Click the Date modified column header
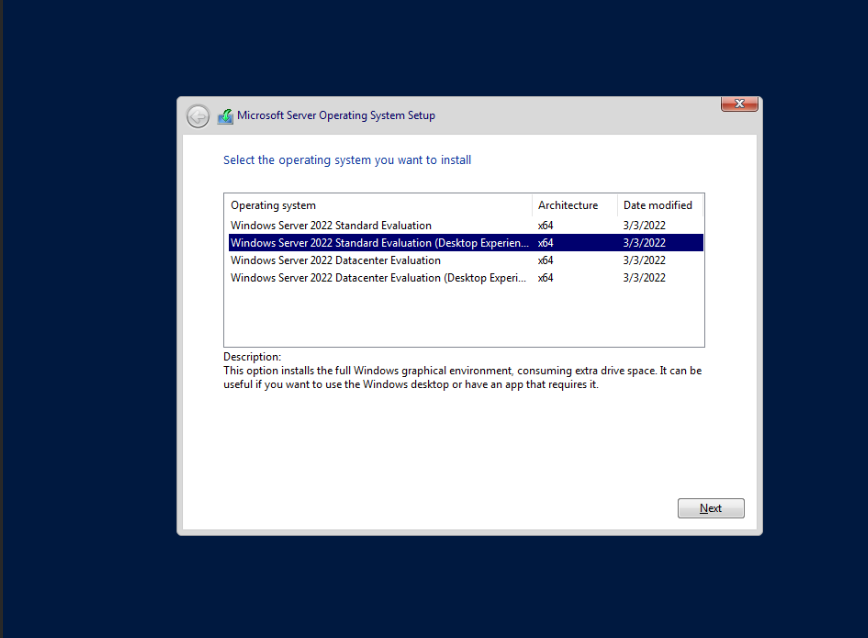Screen dimensions: 868x638 point(657,205)
